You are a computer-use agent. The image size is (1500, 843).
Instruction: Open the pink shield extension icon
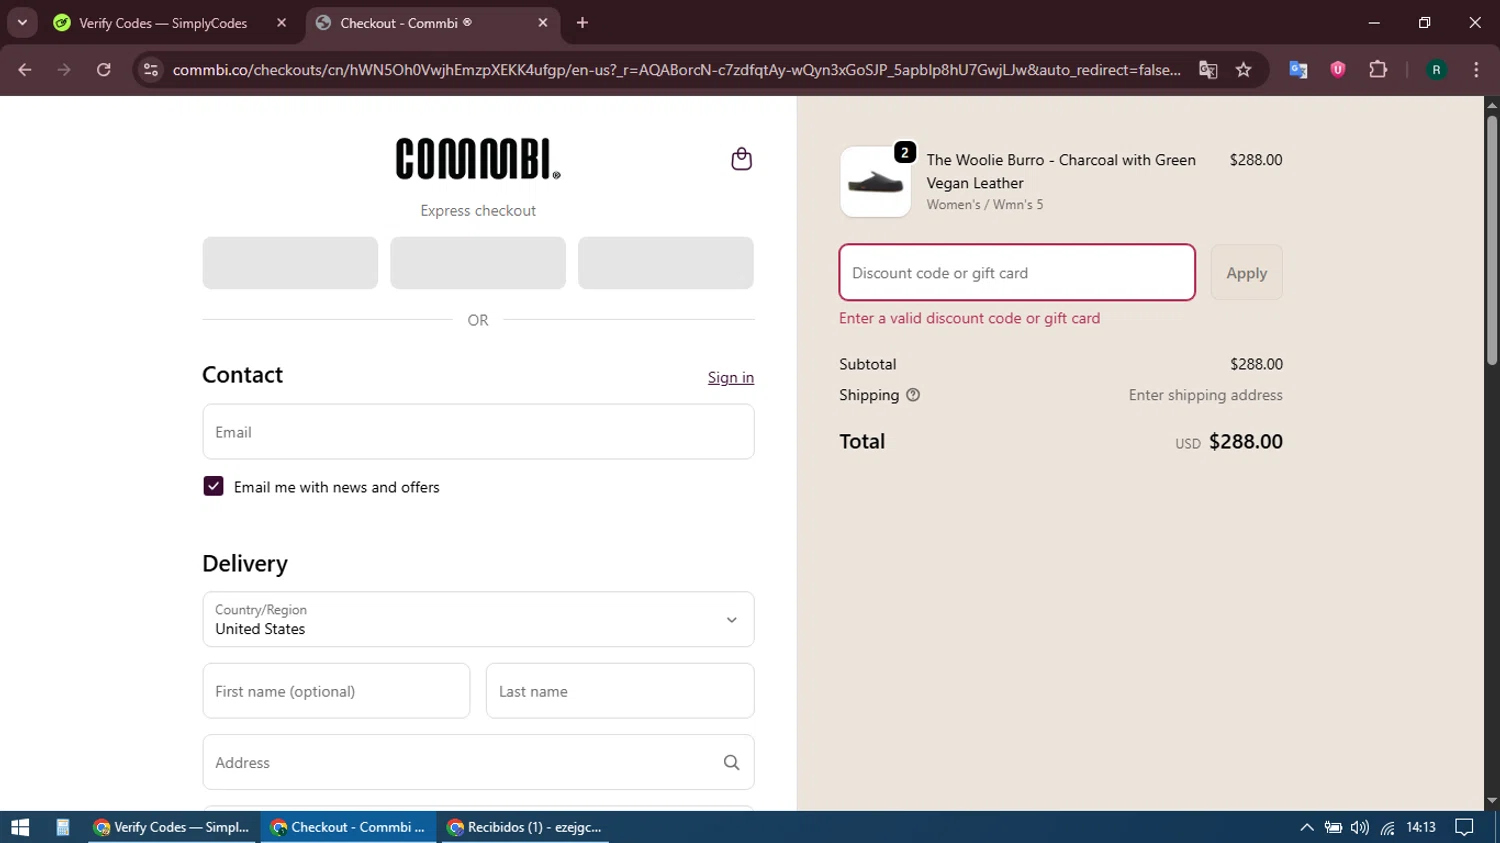click(x=1338, y=70)
